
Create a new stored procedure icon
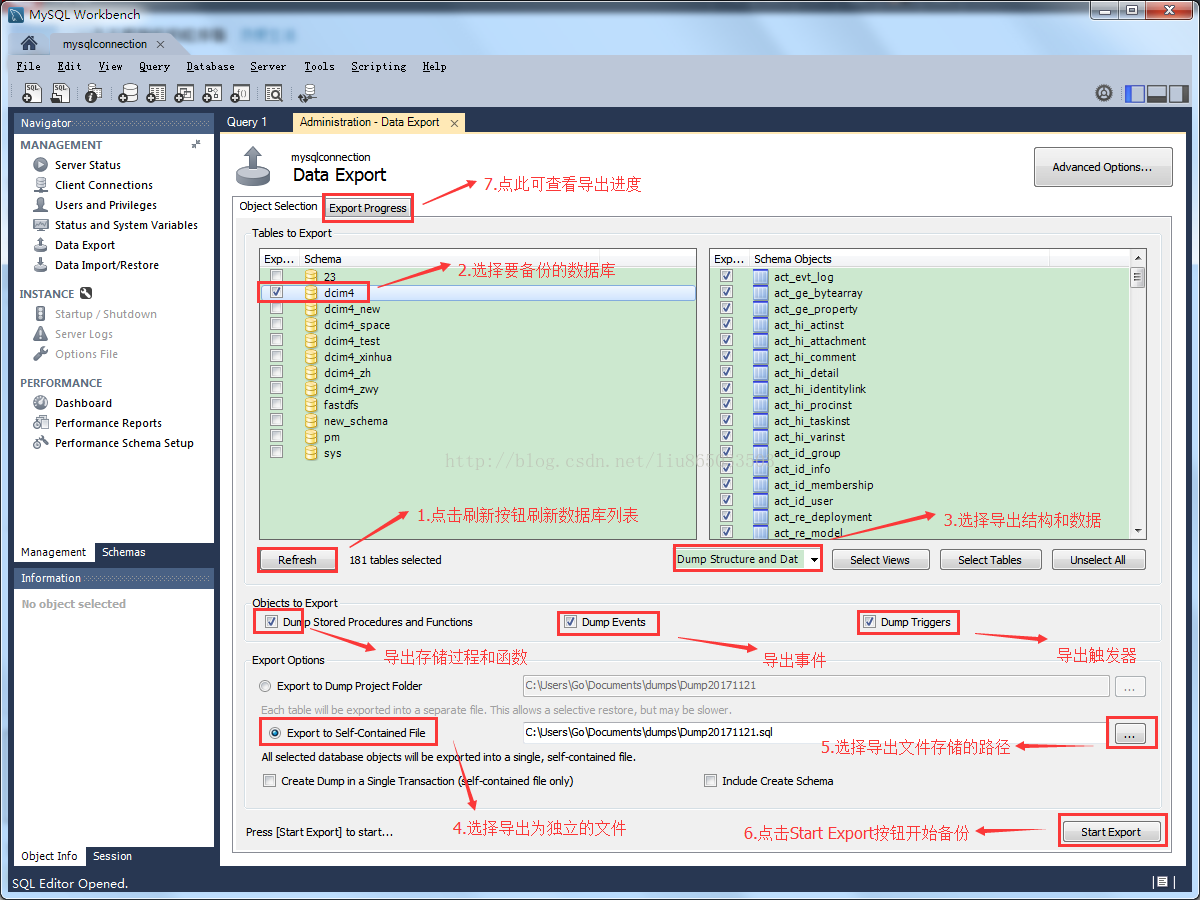pos(212,93)
